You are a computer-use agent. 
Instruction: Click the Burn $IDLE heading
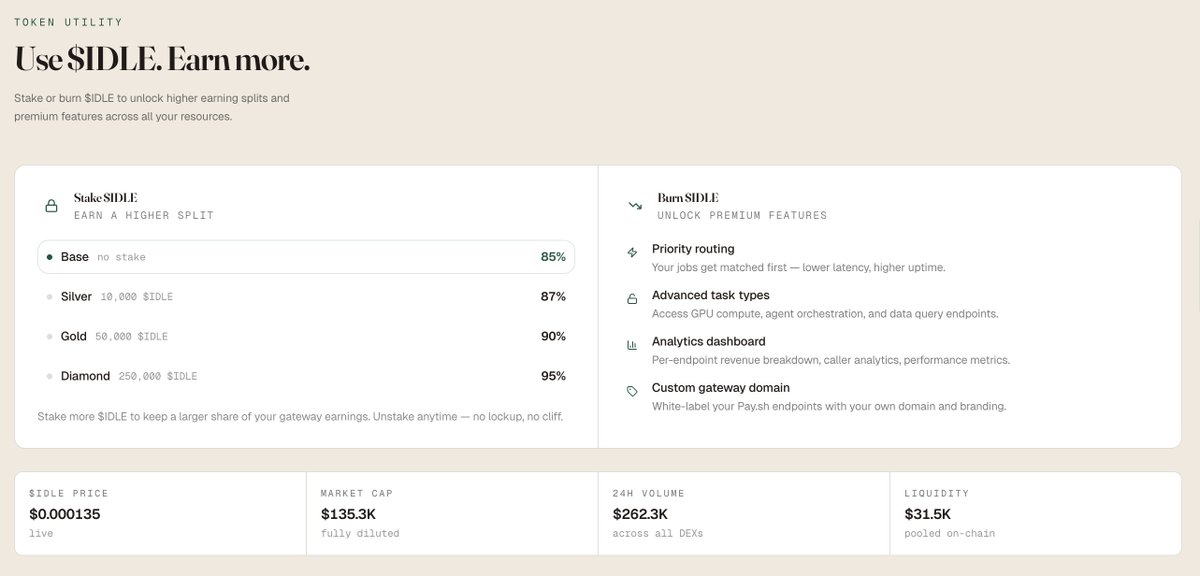pyautogui.click(x=687, y=198)
